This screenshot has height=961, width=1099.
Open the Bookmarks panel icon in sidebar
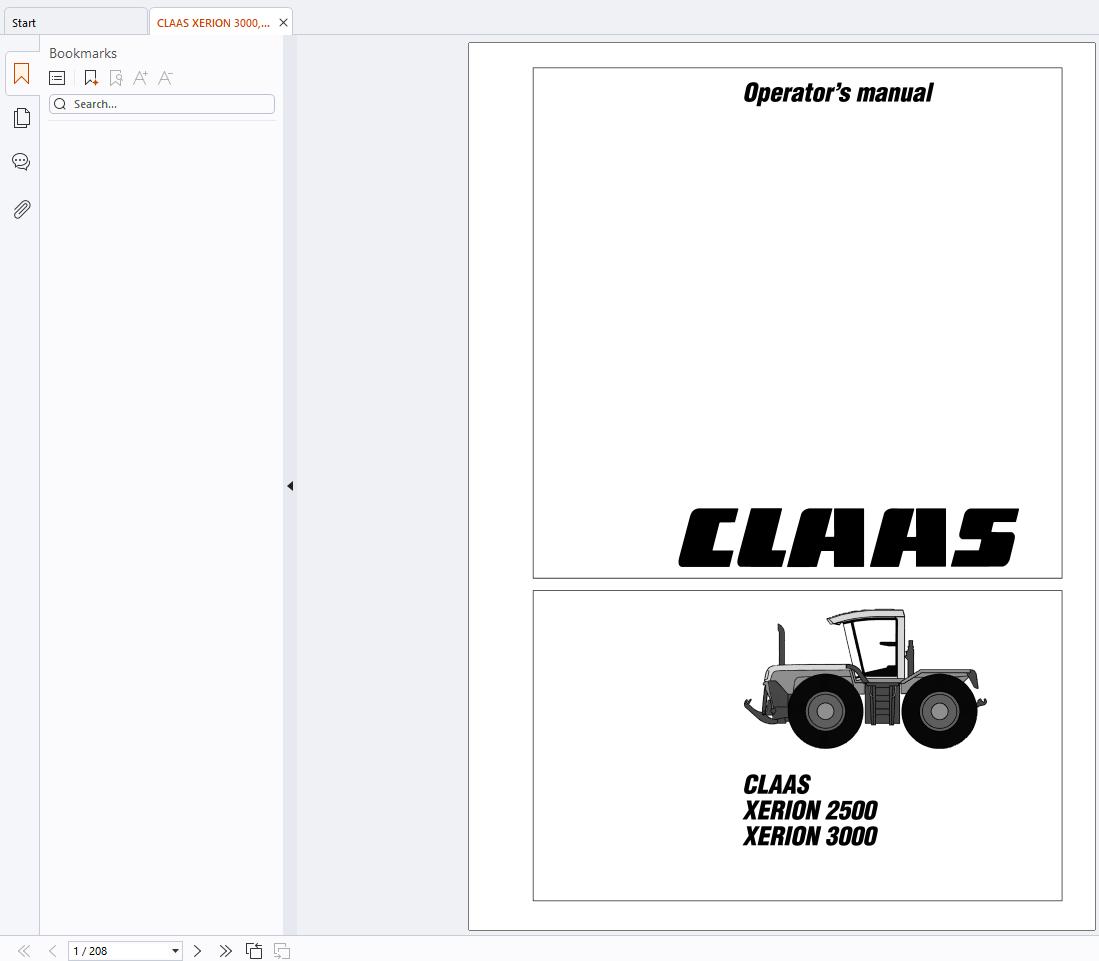click(x=21, y=74)
